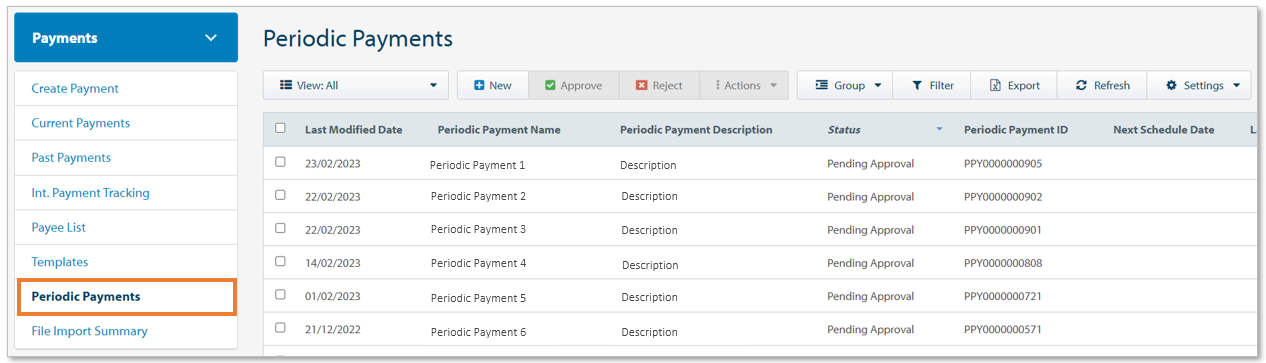The width and height of the screenshot is (1266, 363).
Task: Go to Current Payments in the sidebar
Action: [81, 123]
